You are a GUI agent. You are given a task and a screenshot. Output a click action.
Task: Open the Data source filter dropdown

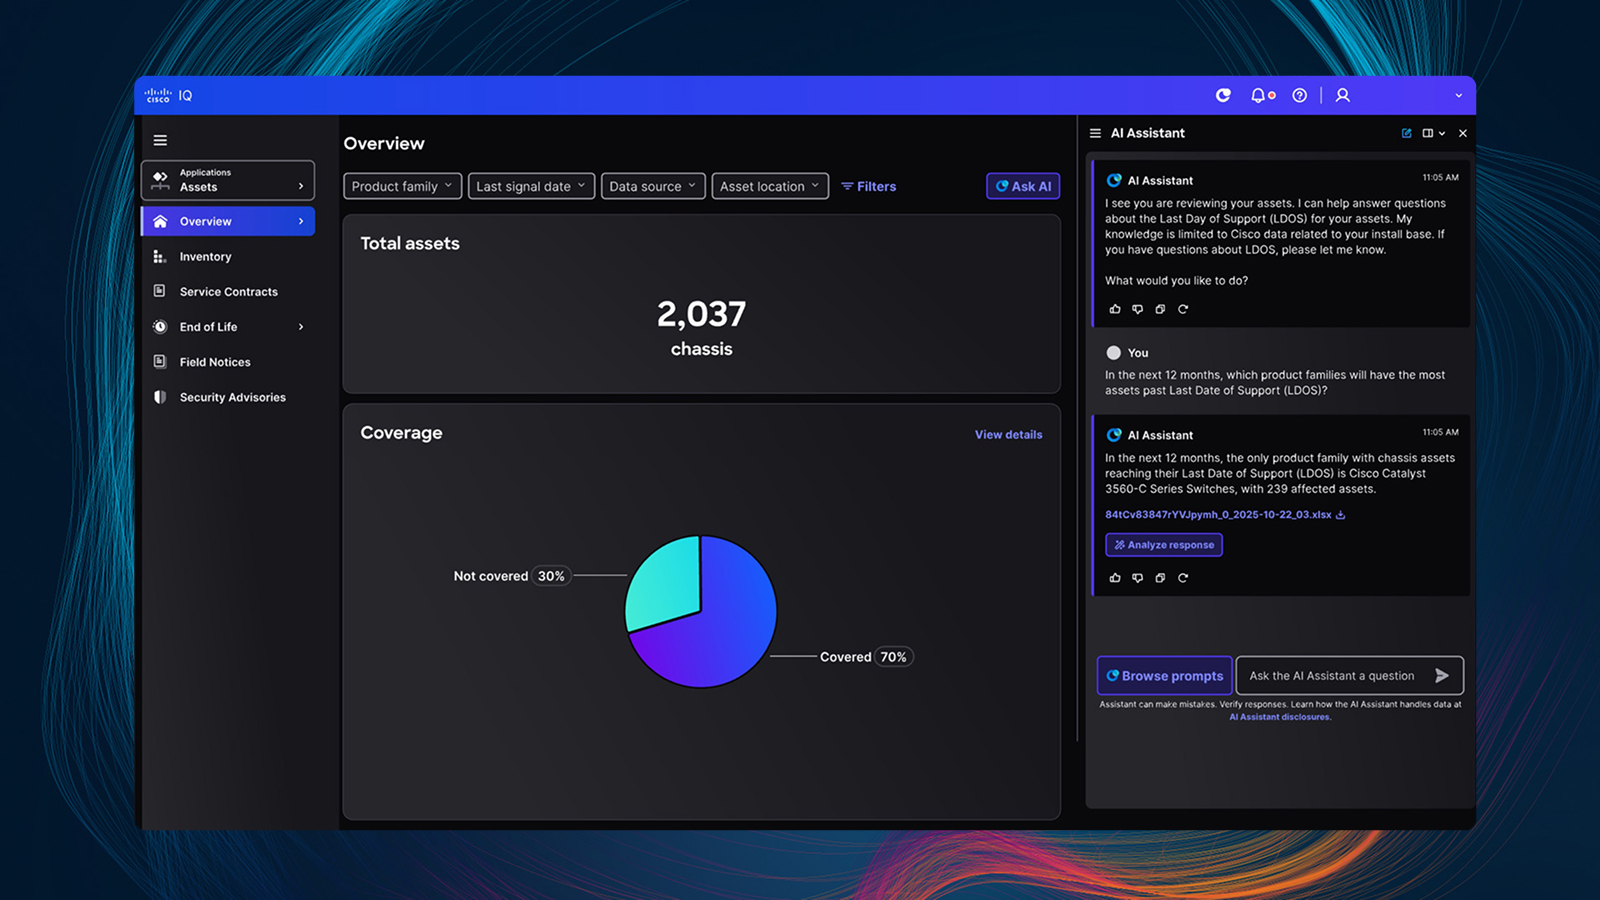[x=653, y=186]
